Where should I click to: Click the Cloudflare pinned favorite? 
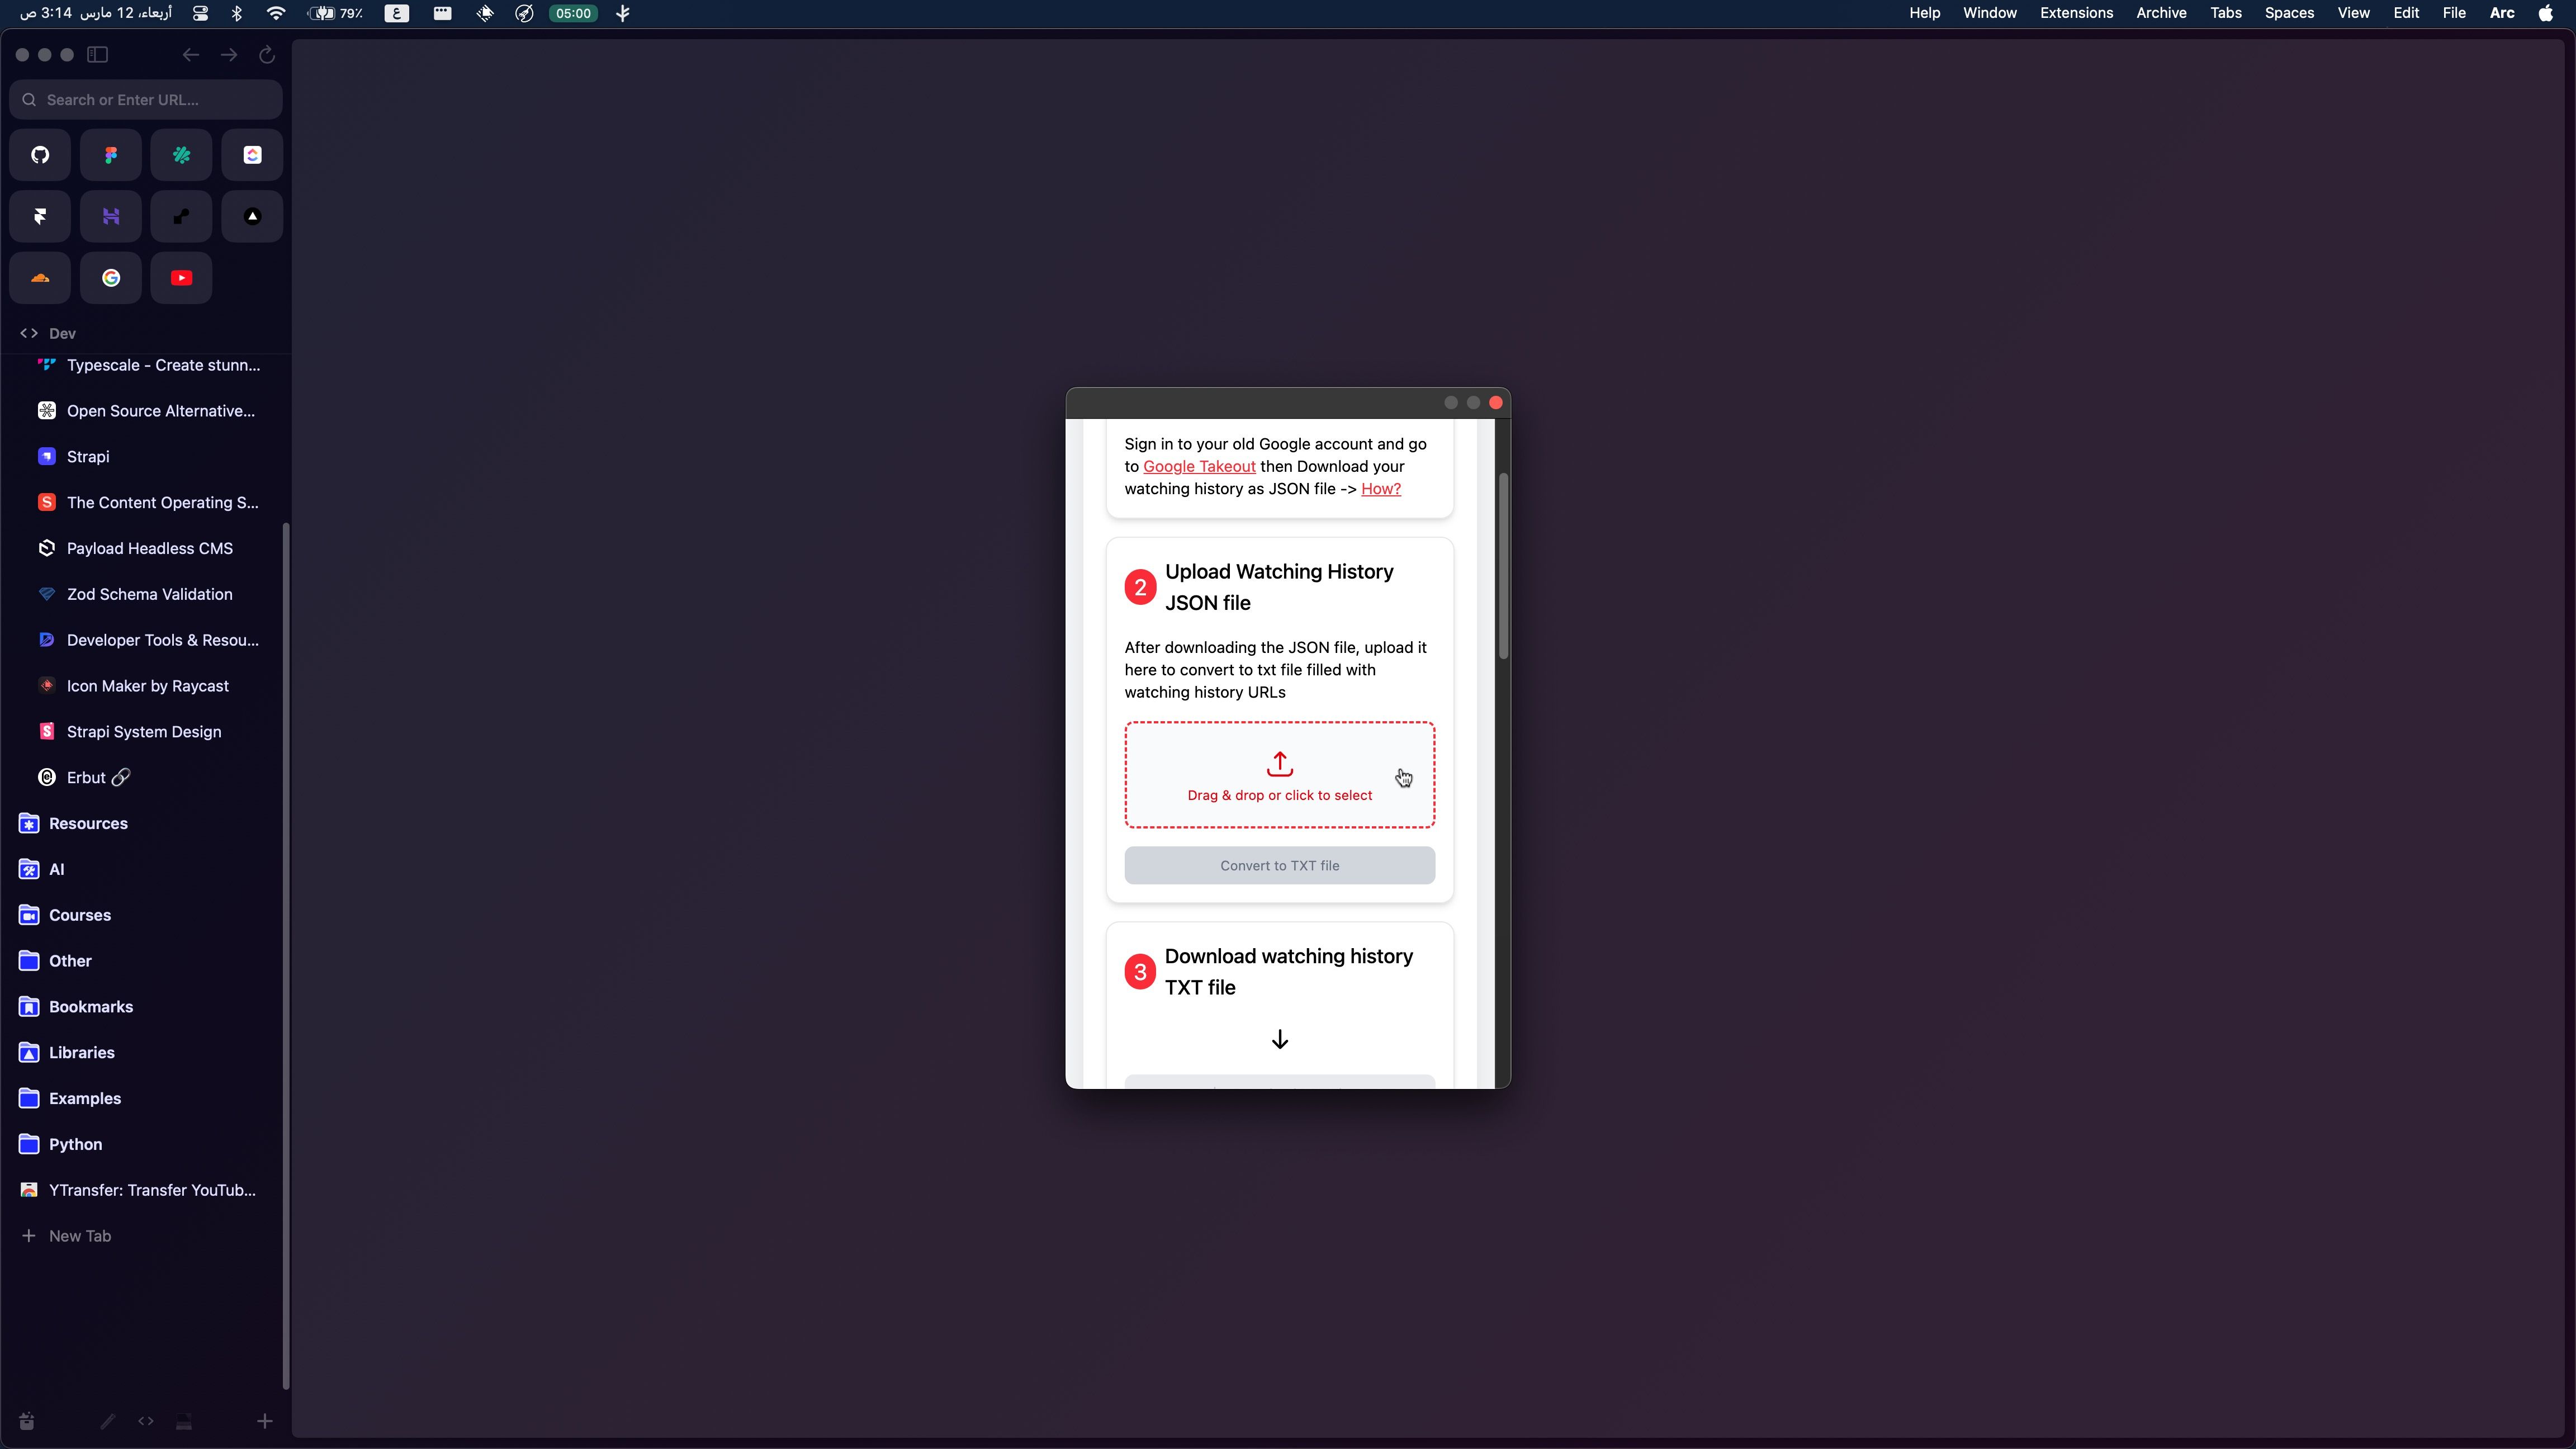(x=40, y=278)
